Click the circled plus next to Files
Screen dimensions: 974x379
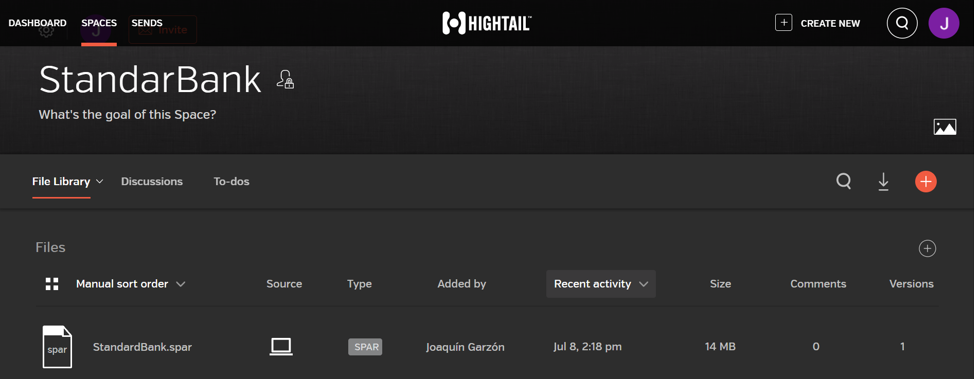point(927,249)
